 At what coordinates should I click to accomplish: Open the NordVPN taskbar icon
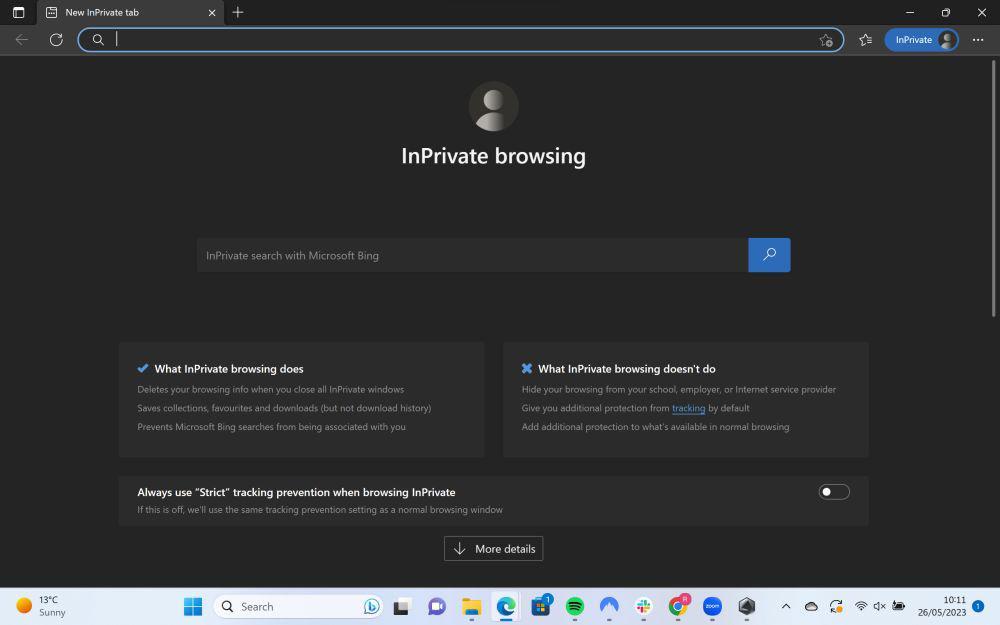pyautogui.click(x=609, y=607)
